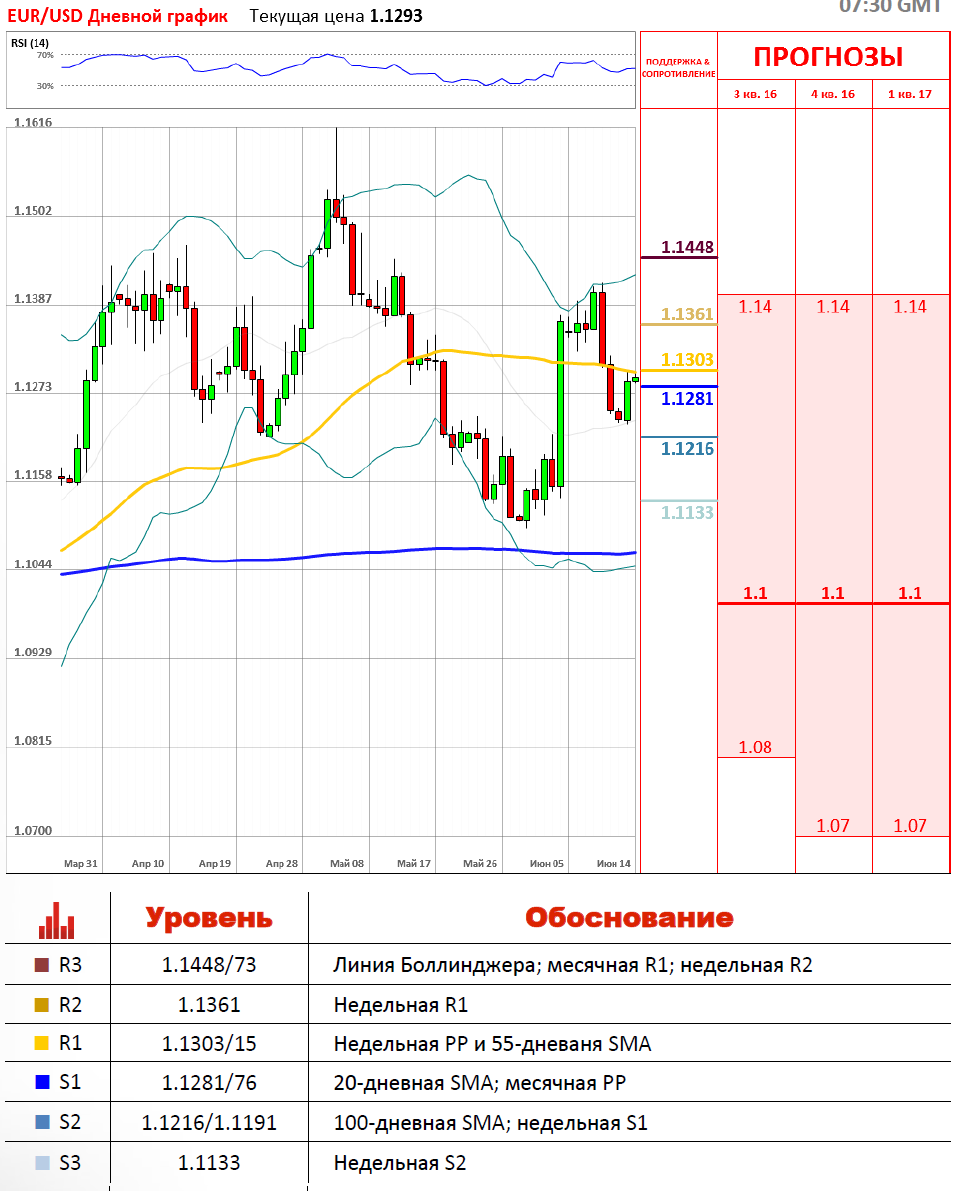Click the 1.1133 cell in S3 row
This screenshot has width=960, height=1191.
(209, 1163)
